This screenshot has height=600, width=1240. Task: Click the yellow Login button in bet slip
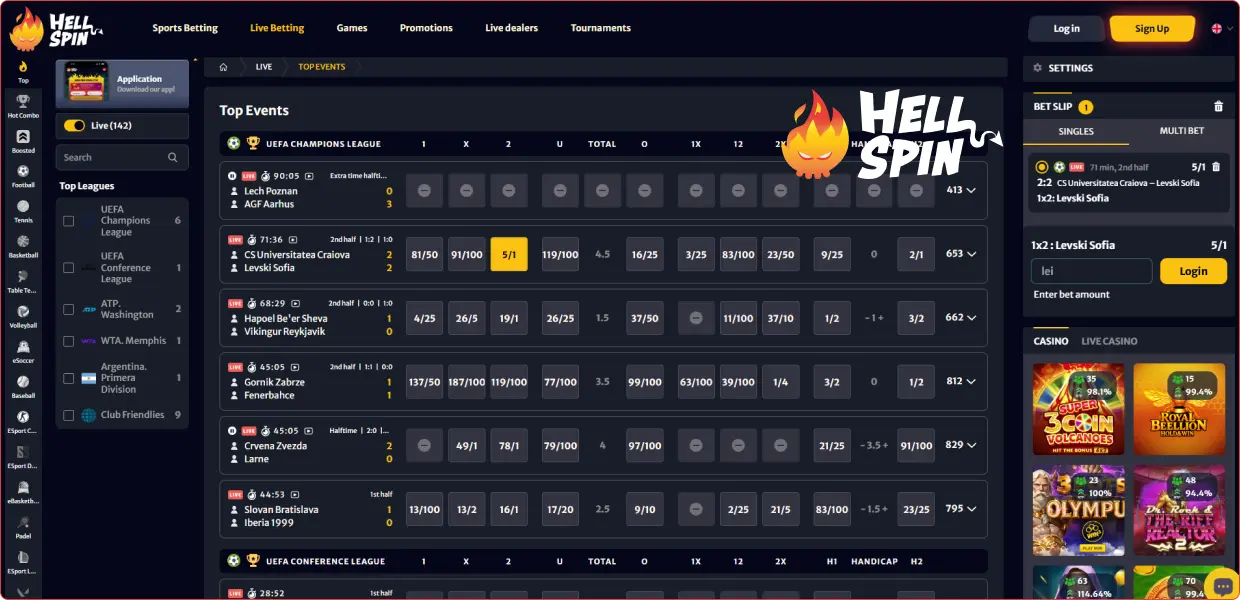pos(1193,271)
